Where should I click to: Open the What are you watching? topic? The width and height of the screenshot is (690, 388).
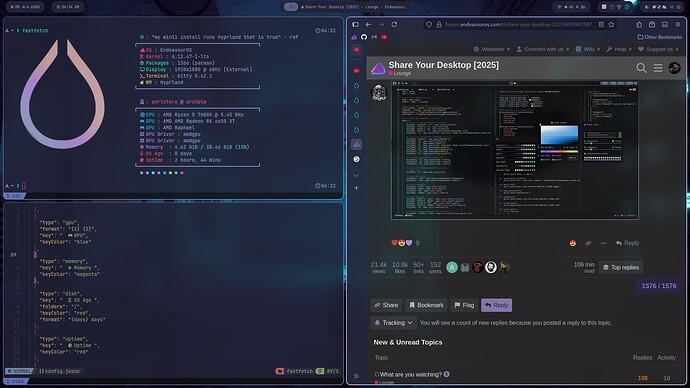click(x=411, y=374)
